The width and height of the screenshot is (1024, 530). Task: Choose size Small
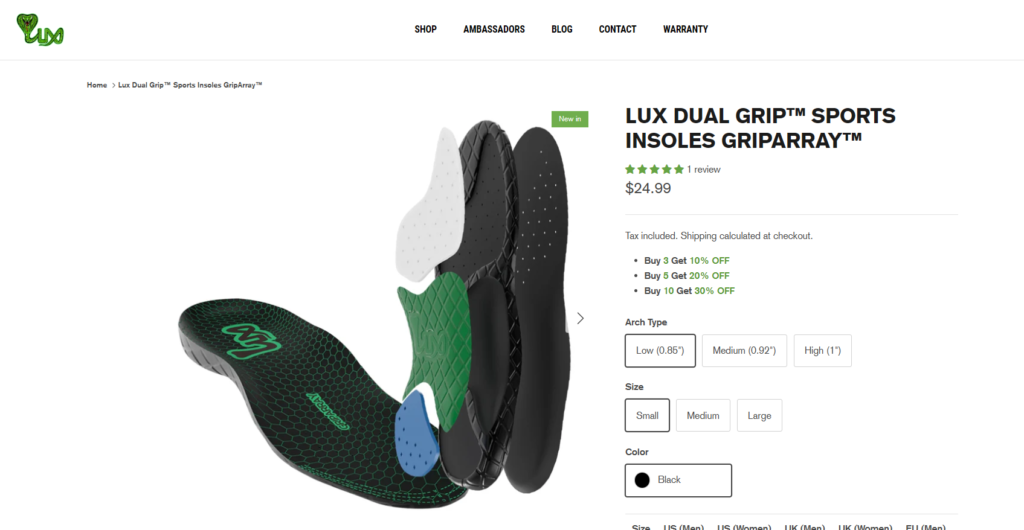pos(647,415)
